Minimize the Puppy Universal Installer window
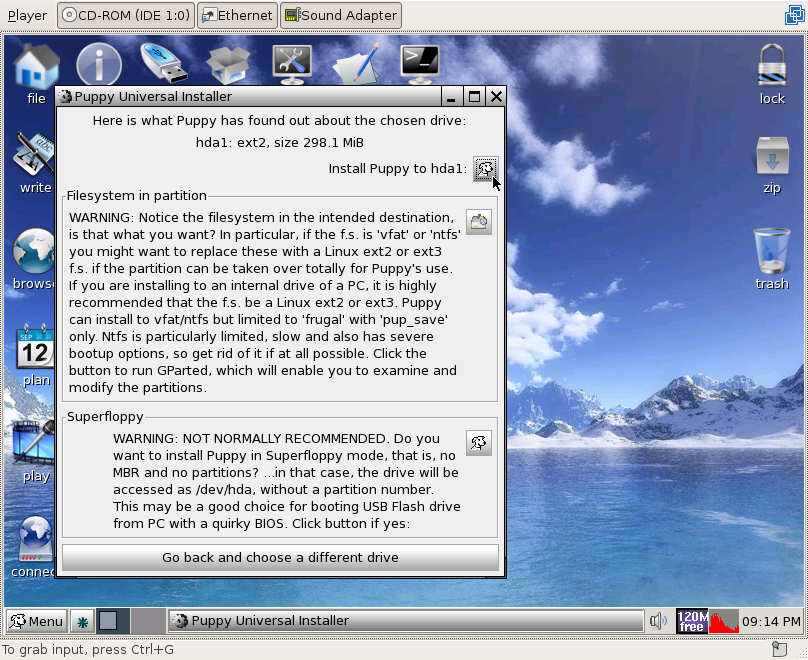 coord(451,97)
